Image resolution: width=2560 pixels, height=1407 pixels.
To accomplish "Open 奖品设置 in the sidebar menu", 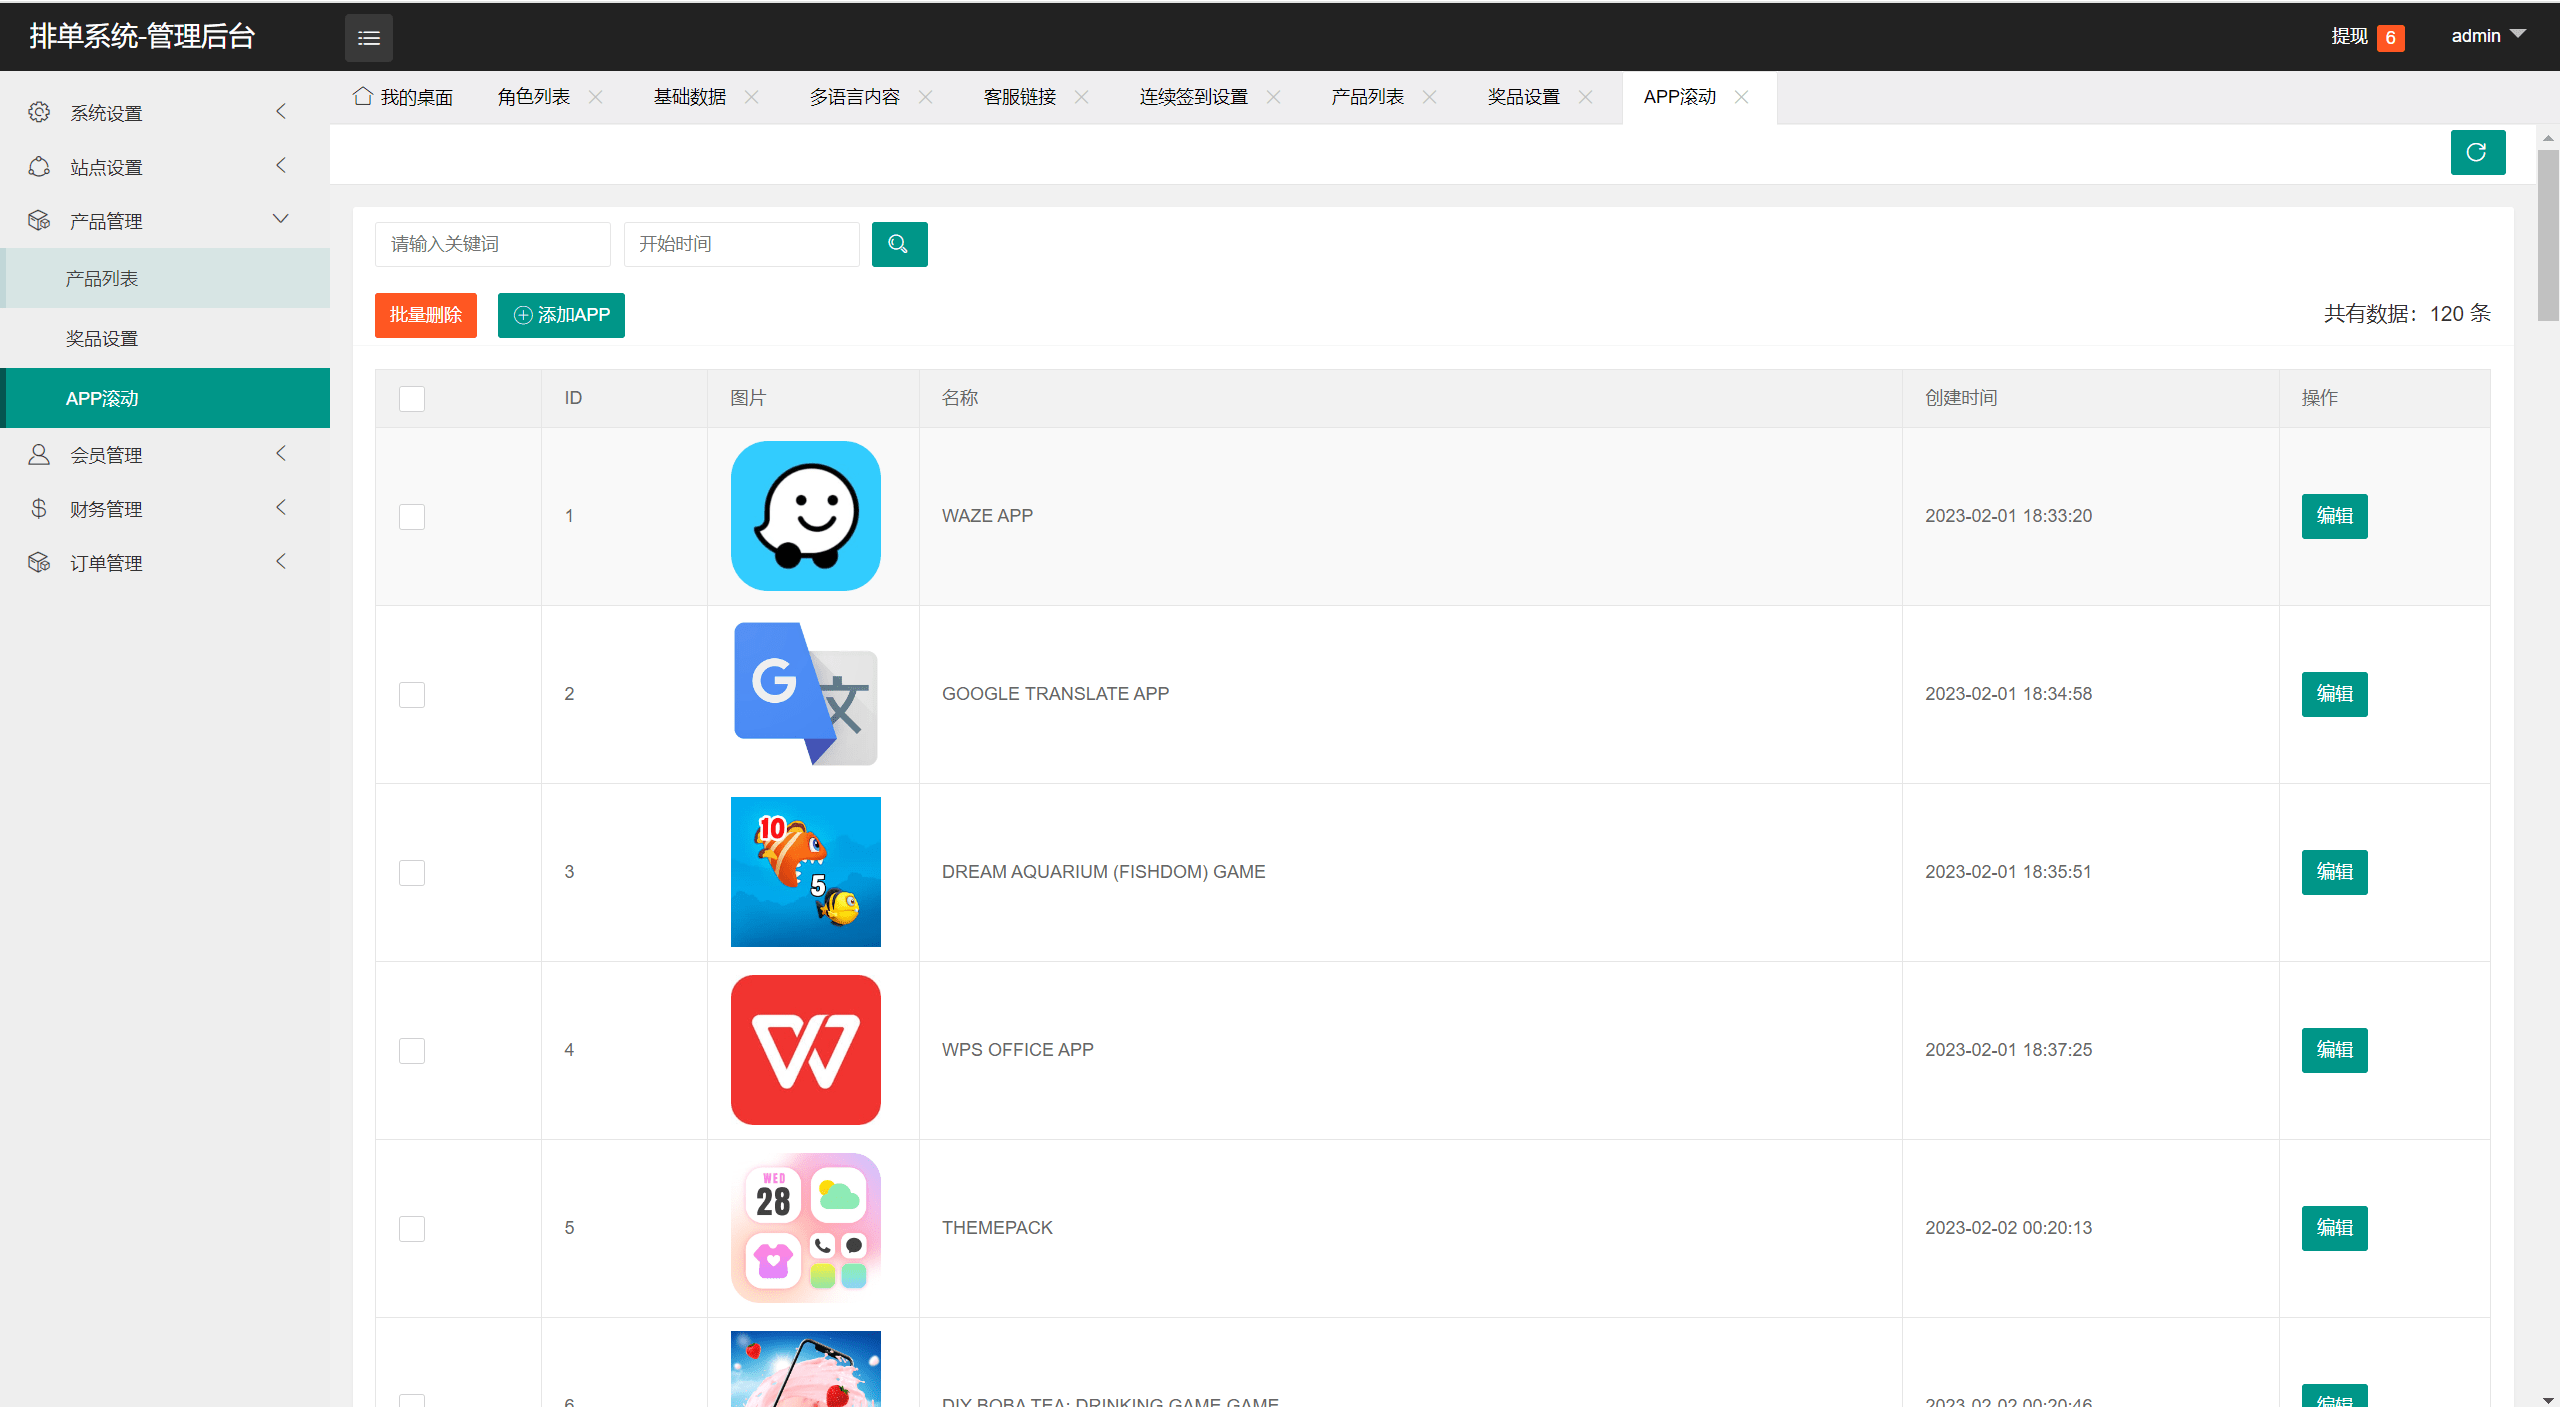I will point(102,339).
